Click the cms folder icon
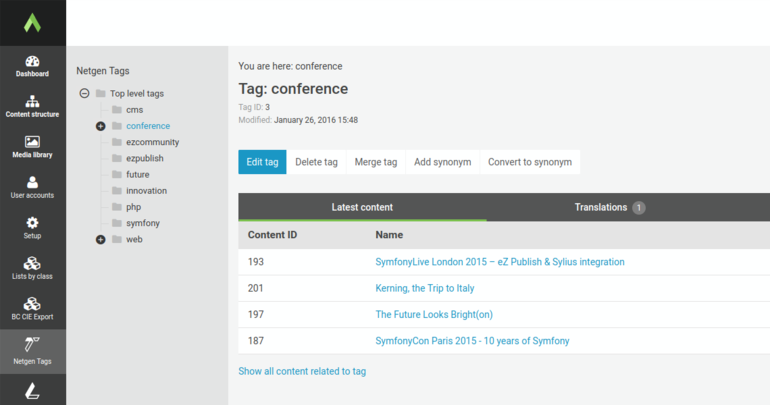The width and height of the screenshot is (770, 405). [117, 109]
